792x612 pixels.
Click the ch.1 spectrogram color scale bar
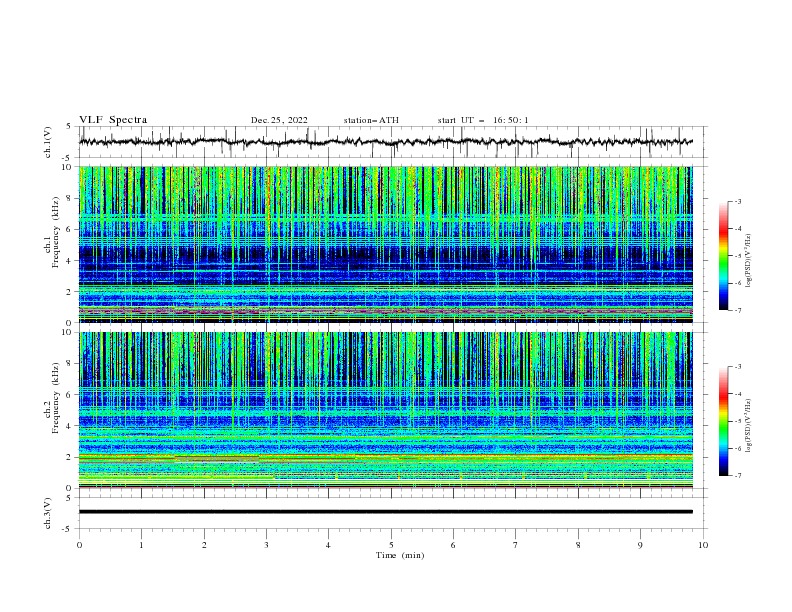click(723, 256)
